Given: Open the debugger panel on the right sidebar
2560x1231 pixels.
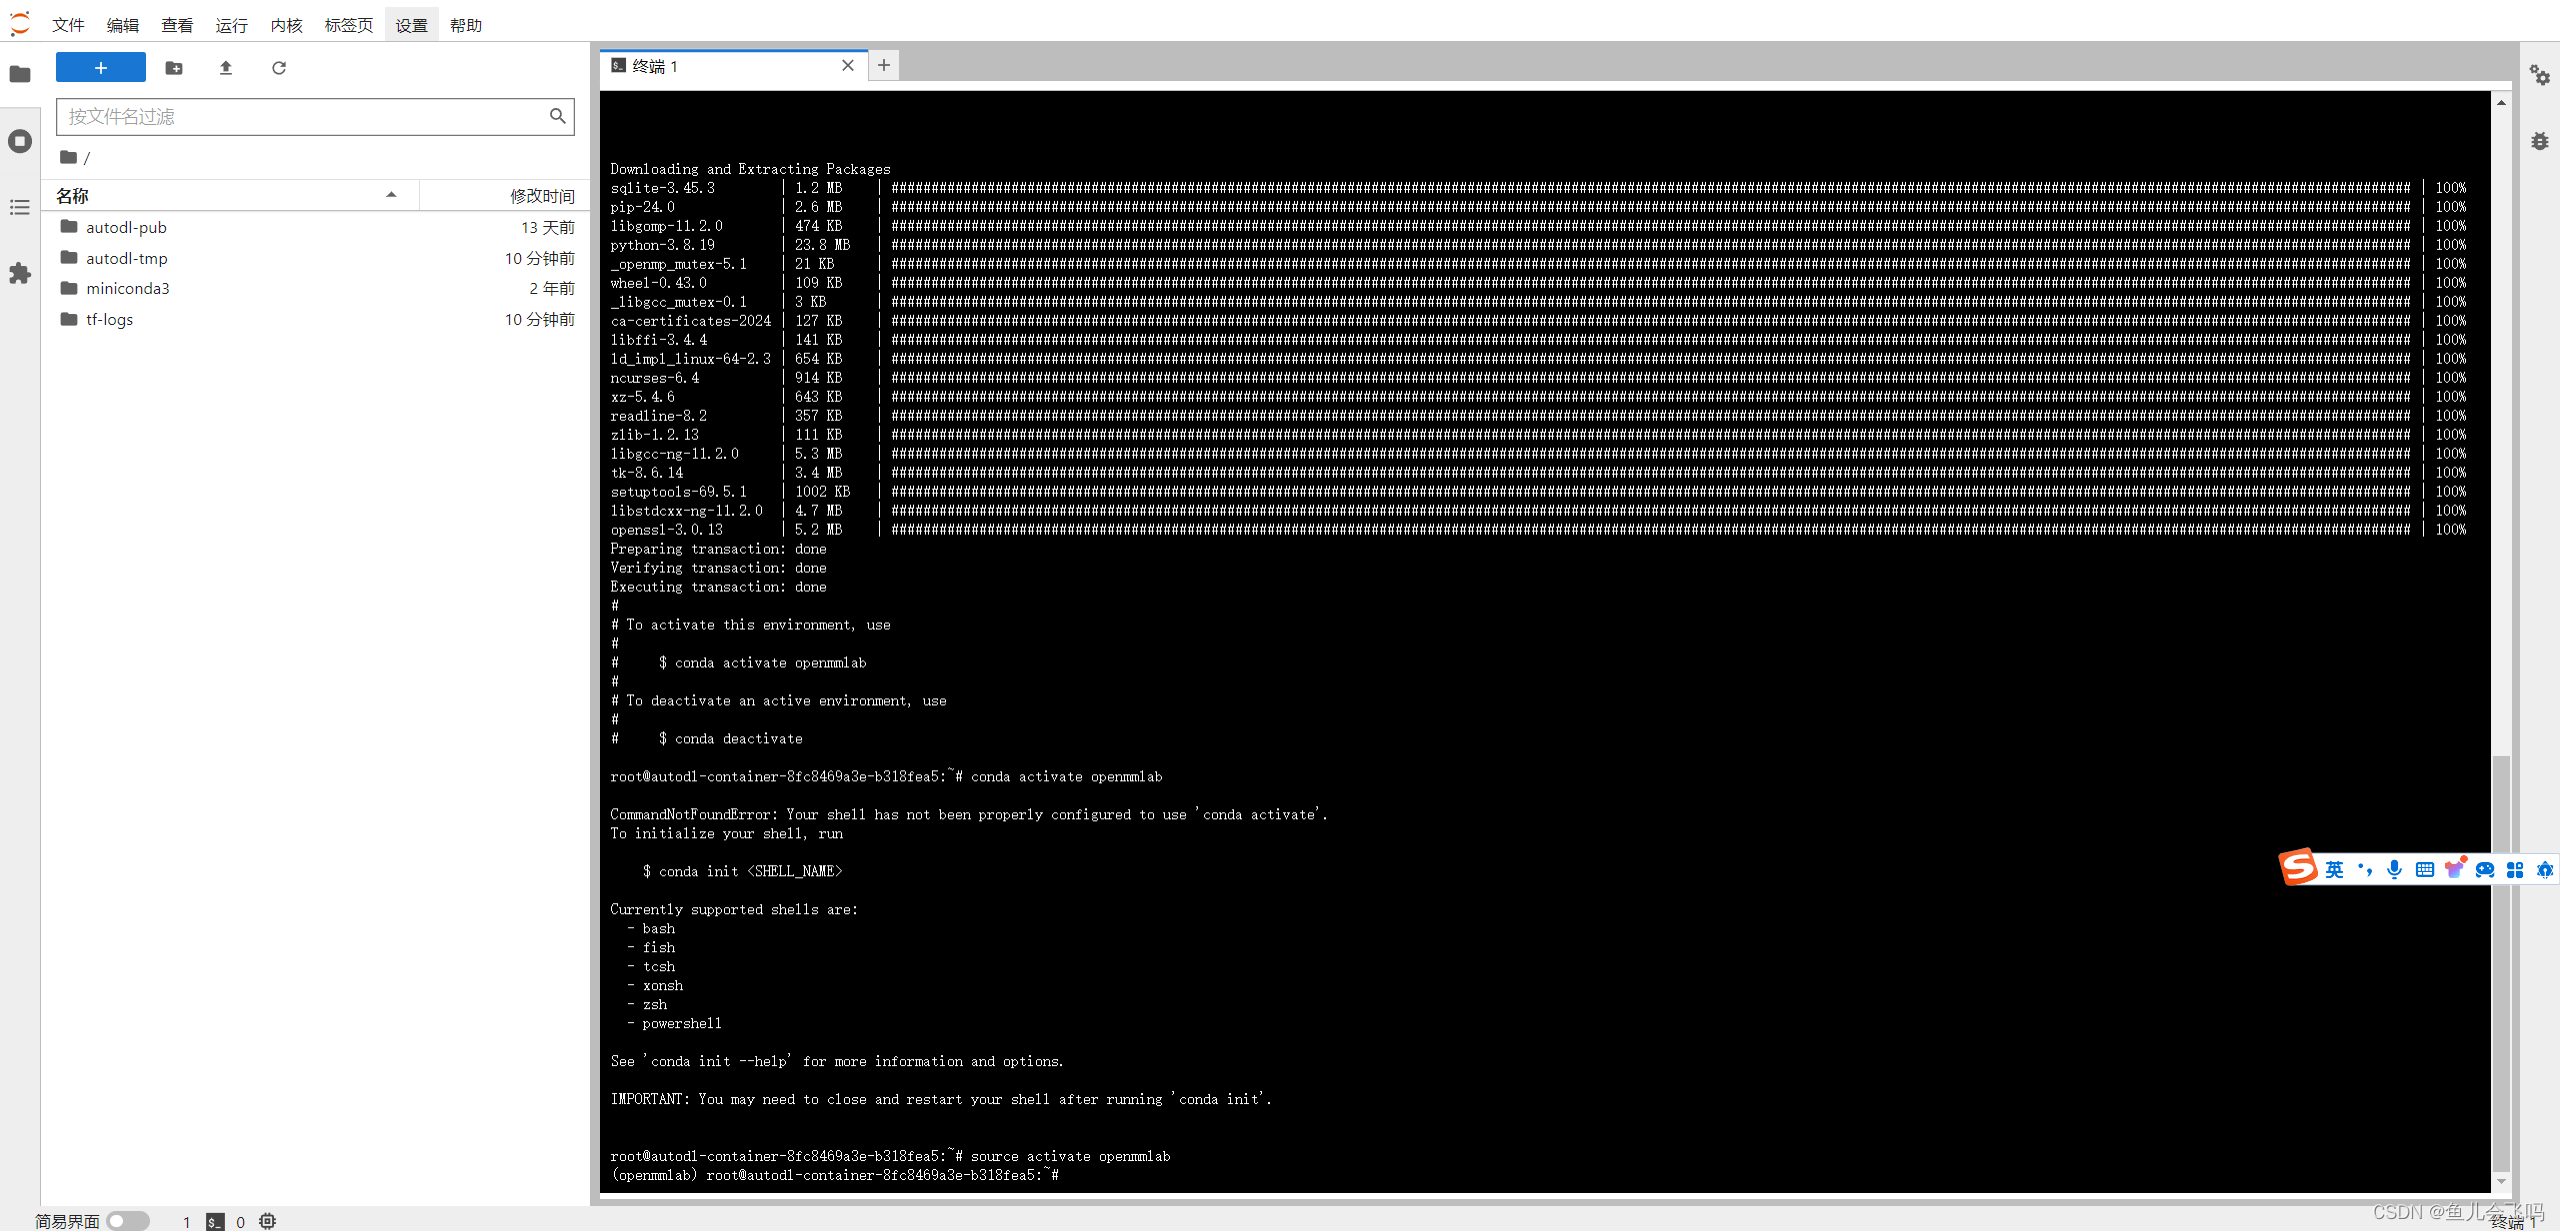Looking at the screenshot, I should (x=2541, y=141).
